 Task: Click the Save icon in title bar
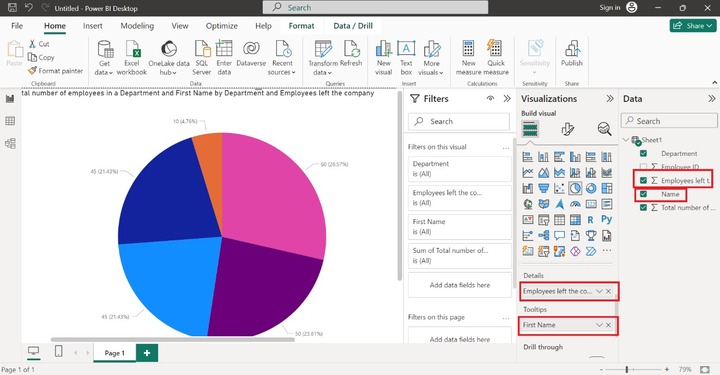12,7
